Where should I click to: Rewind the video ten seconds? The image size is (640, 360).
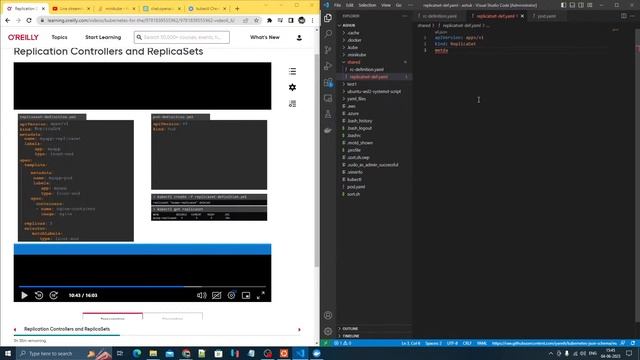[x=39, y=295]
